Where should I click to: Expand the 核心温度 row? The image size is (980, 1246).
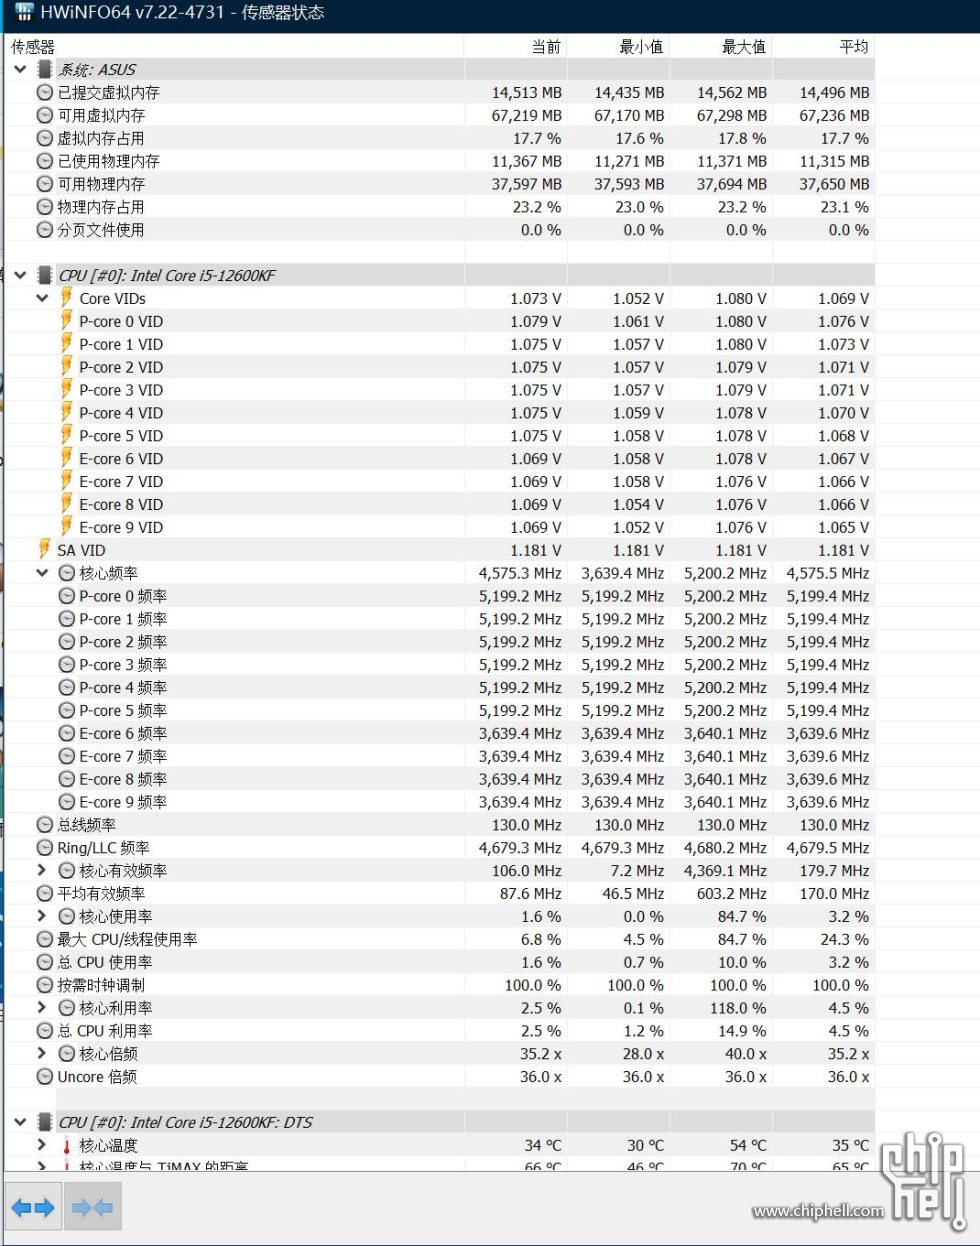pyautogui.click(x=42, y=1145)
